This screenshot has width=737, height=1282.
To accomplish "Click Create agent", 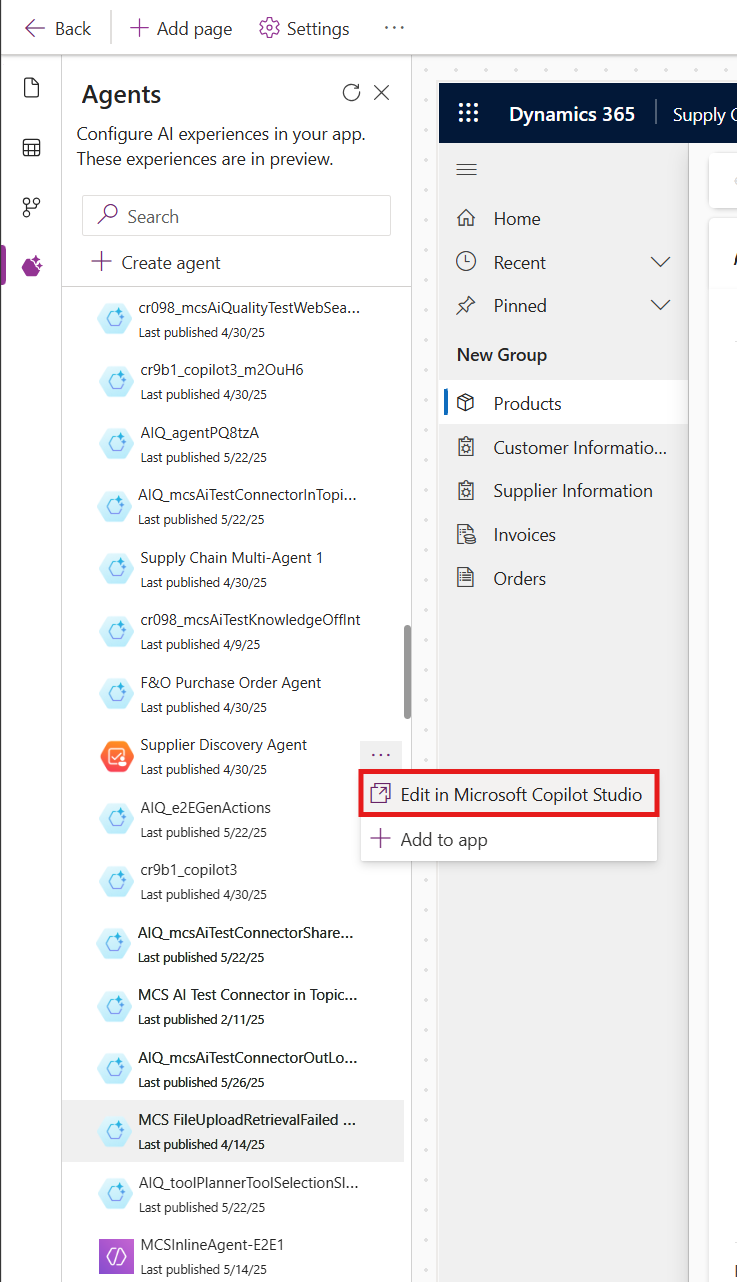I will point(156,263).
